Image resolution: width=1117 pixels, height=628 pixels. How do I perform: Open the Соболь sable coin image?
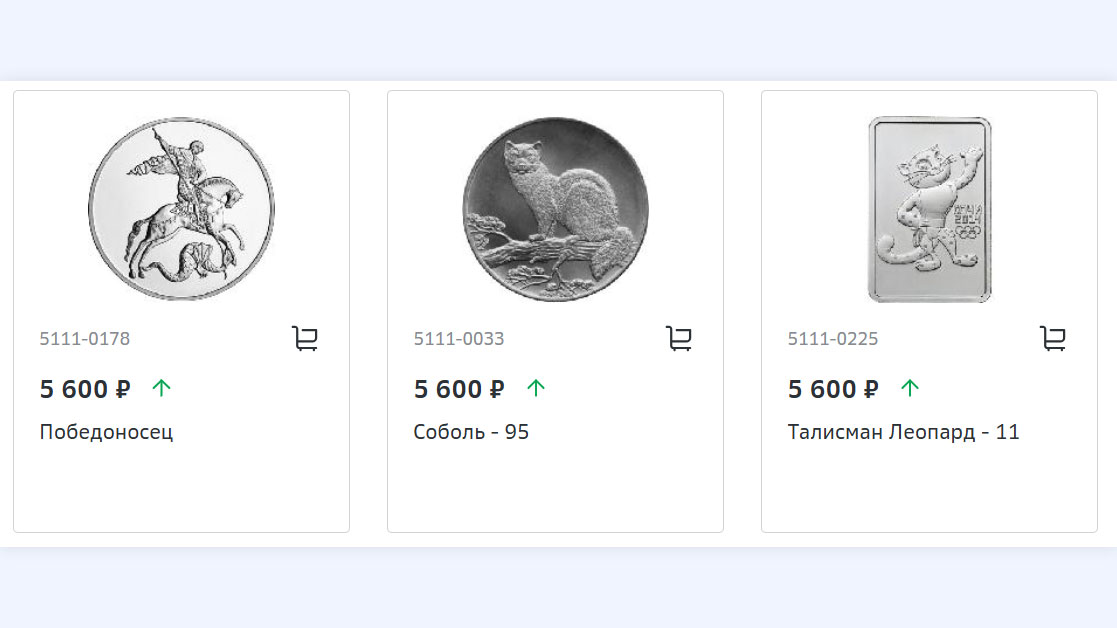[x=555, y=208]
